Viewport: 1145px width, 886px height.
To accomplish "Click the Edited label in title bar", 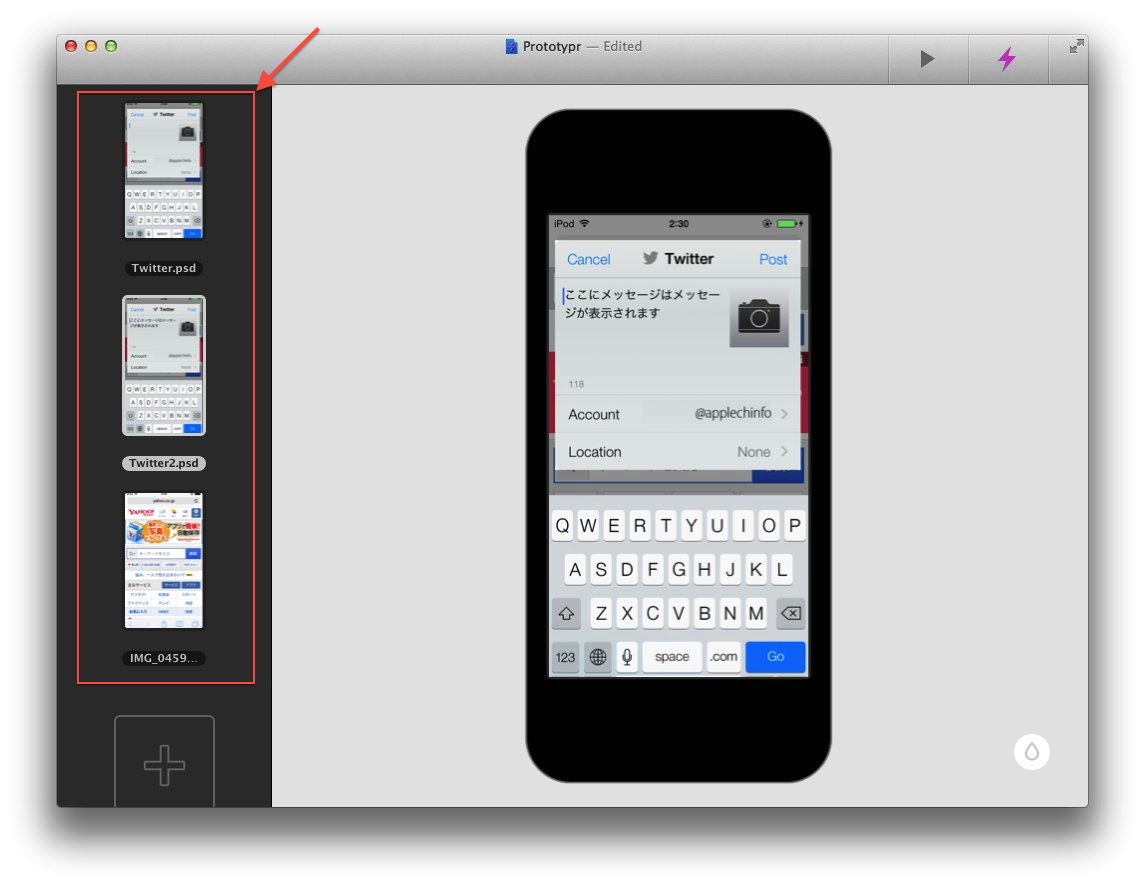I will click(x=622, y=46).
